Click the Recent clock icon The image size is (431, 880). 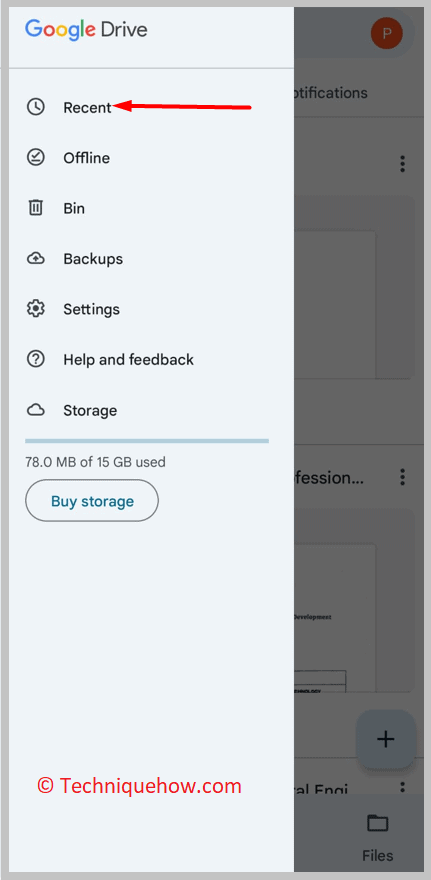36,107
